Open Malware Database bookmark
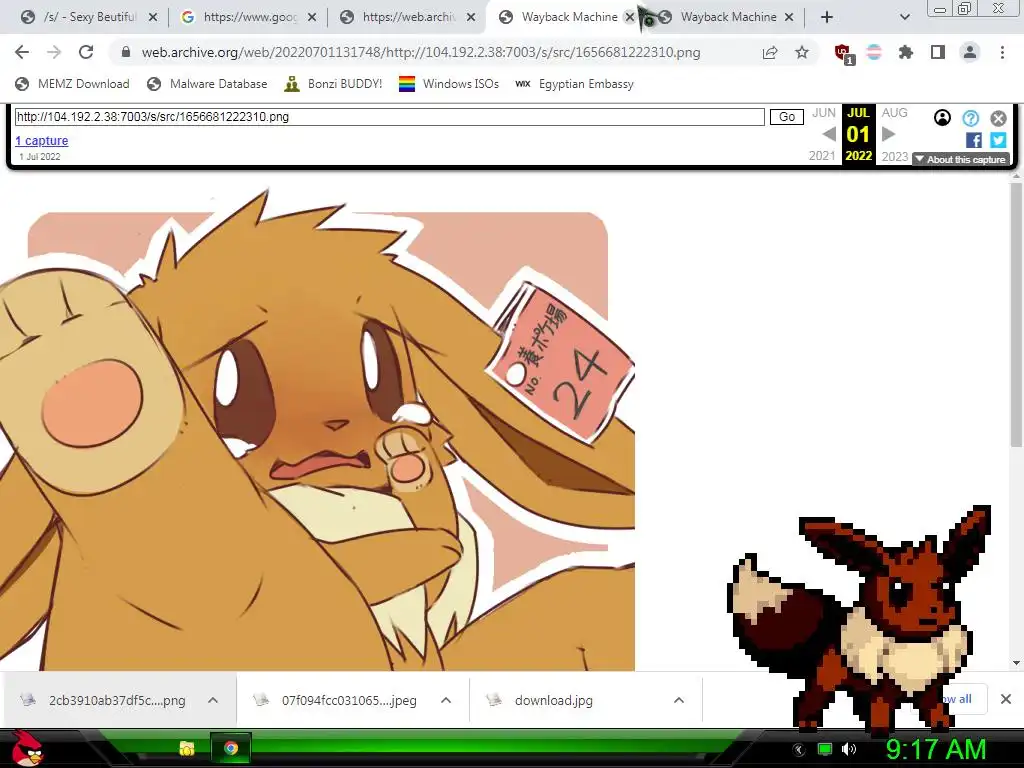The width and height of the screenshot is (1024, 768). tap(208, 84)
